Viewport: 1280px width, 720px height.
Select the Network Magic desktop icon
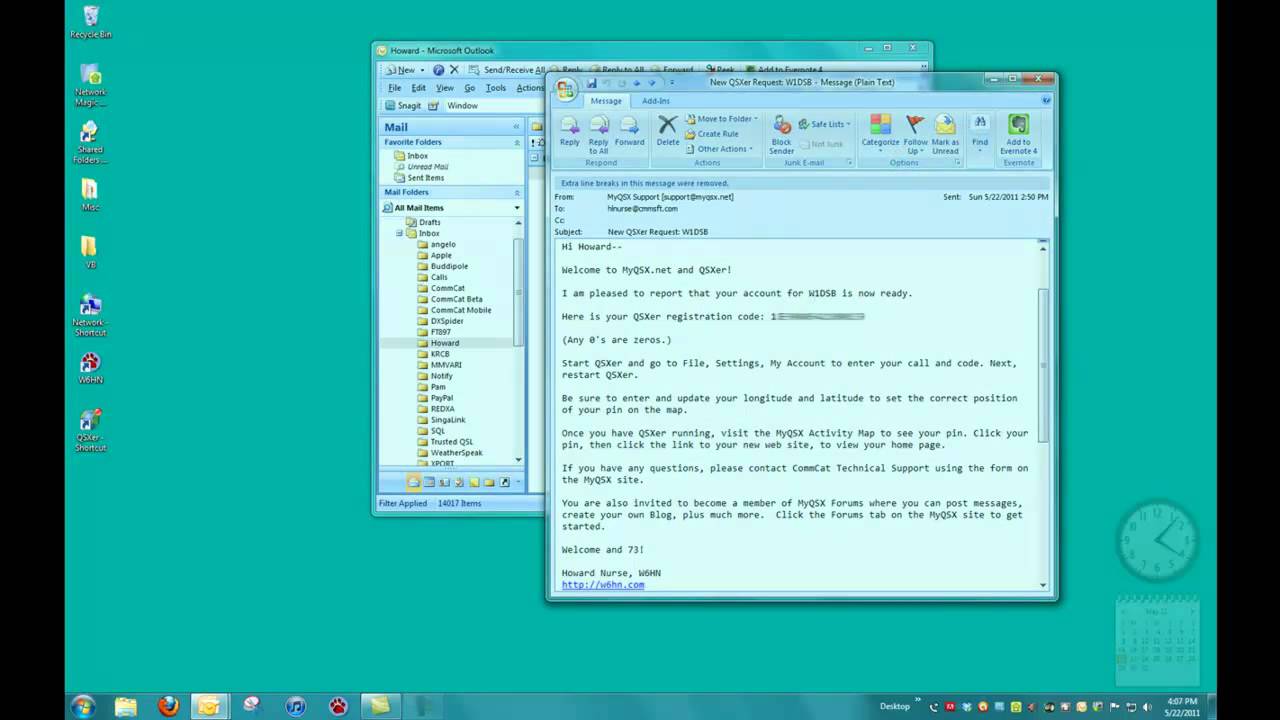coord(90,85)
